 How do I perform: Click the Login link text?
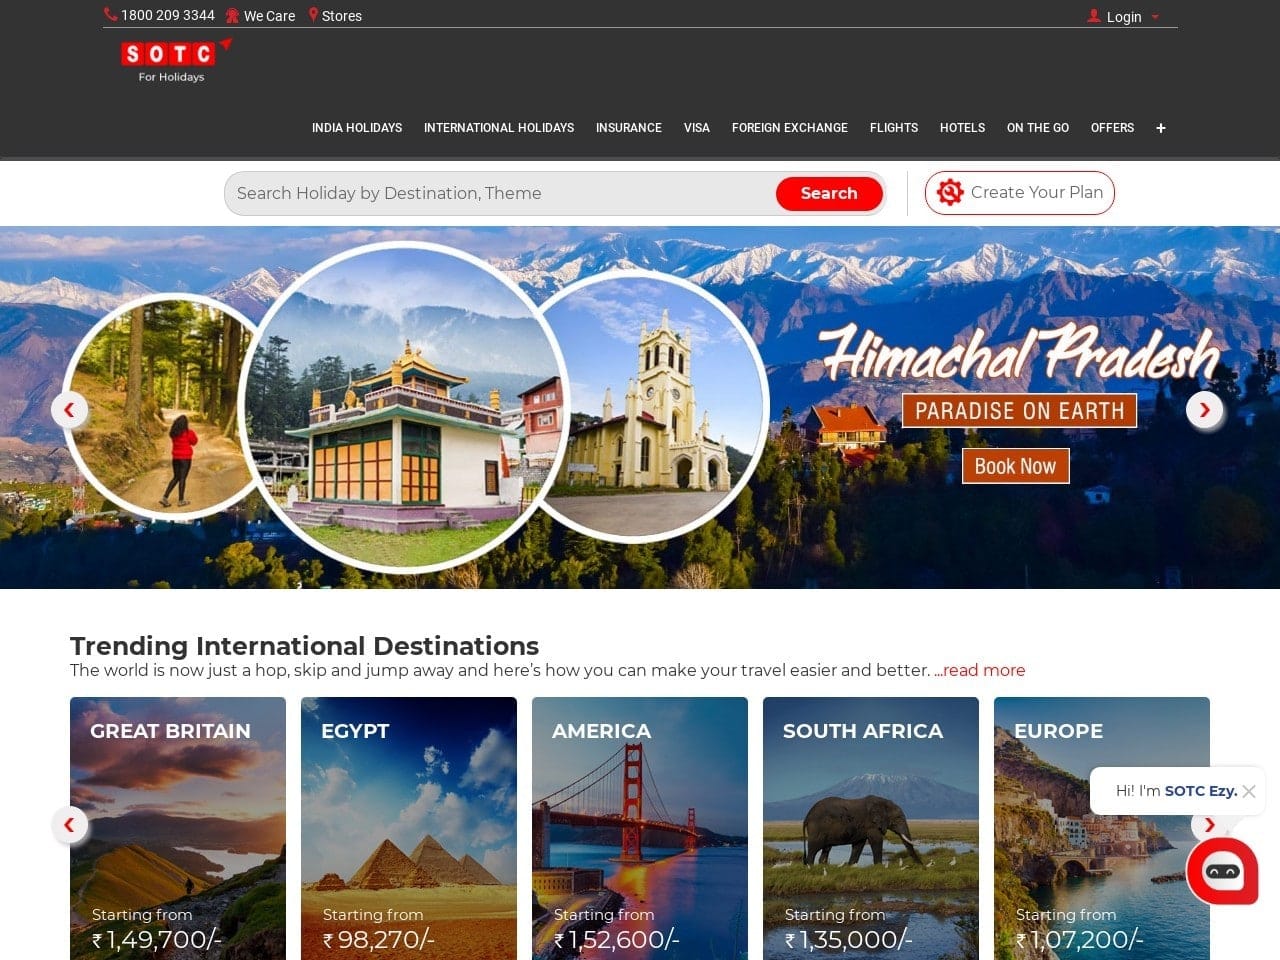(1124, 17)
